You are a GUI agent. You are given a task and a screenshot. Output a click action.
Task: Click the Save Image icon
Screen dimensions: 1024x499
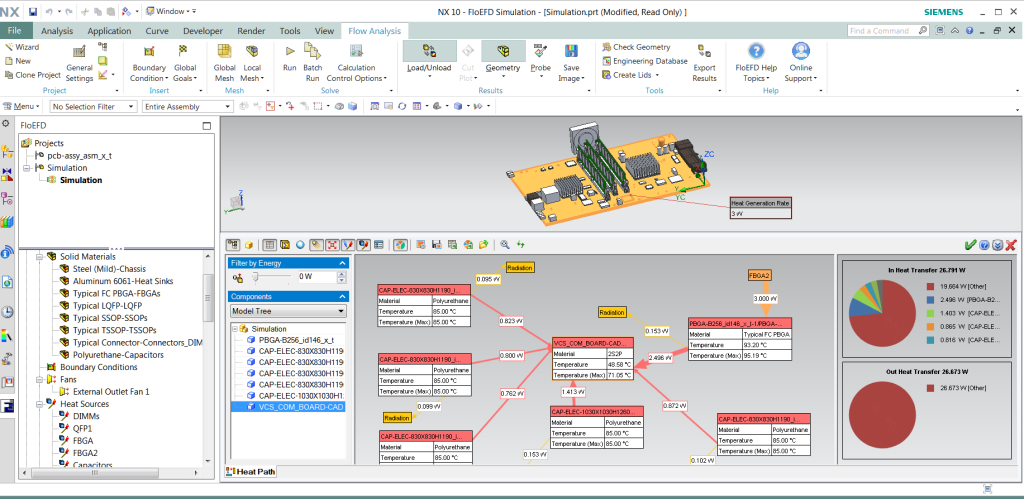571,52
